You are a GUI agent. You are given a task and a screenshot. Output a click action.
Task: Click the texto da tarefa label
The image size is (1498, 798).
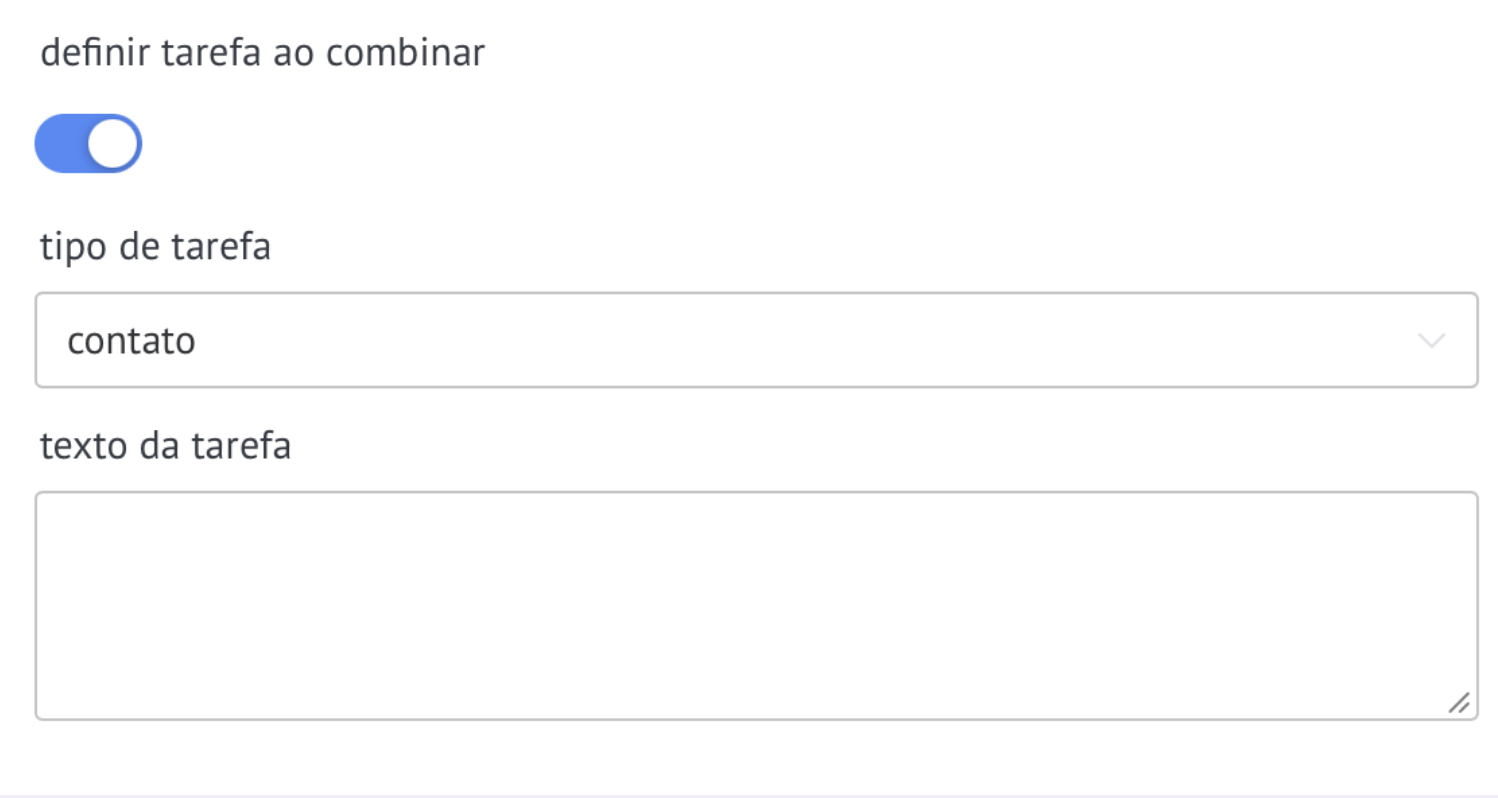(165, 446)
